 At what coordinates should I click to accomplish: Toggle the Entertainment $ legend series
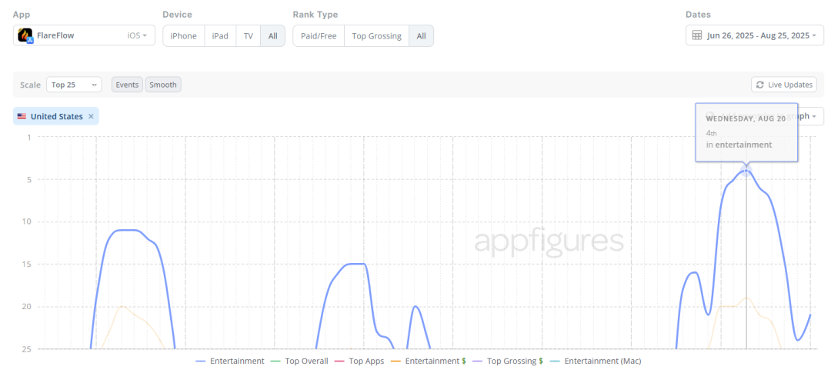(x=428, y=361)
